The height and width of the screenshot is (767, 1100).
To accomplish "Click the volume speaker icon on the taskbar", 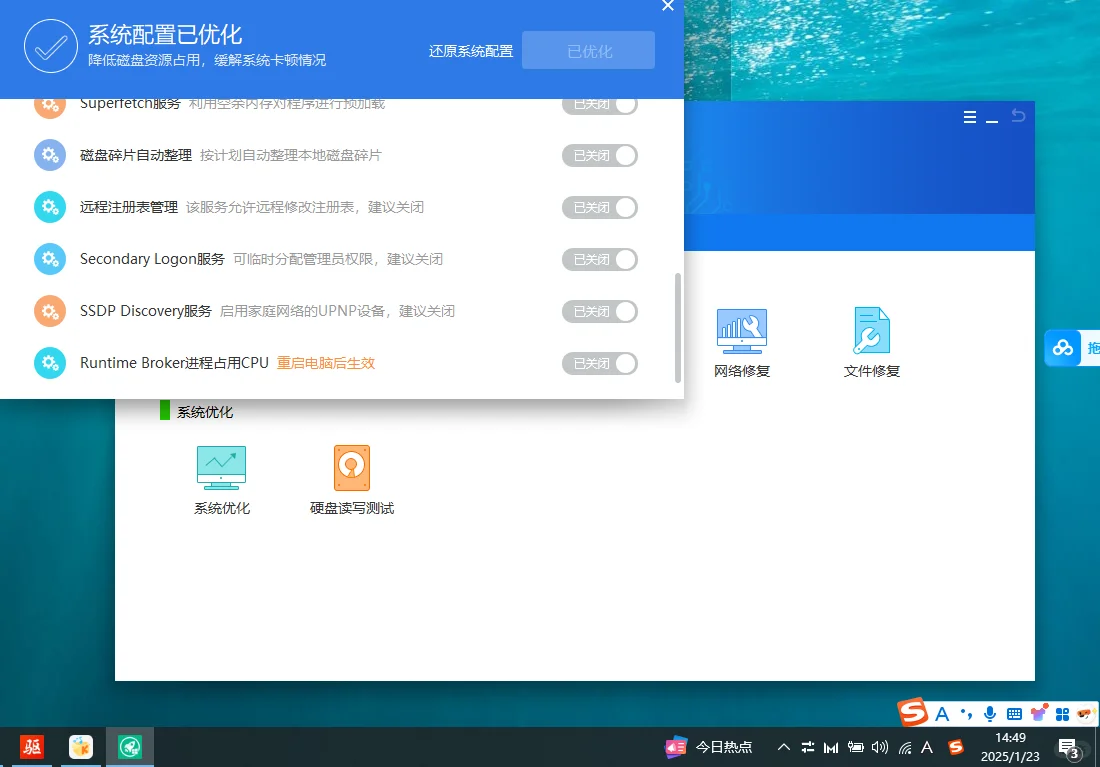I will click(x=879, y=747).
